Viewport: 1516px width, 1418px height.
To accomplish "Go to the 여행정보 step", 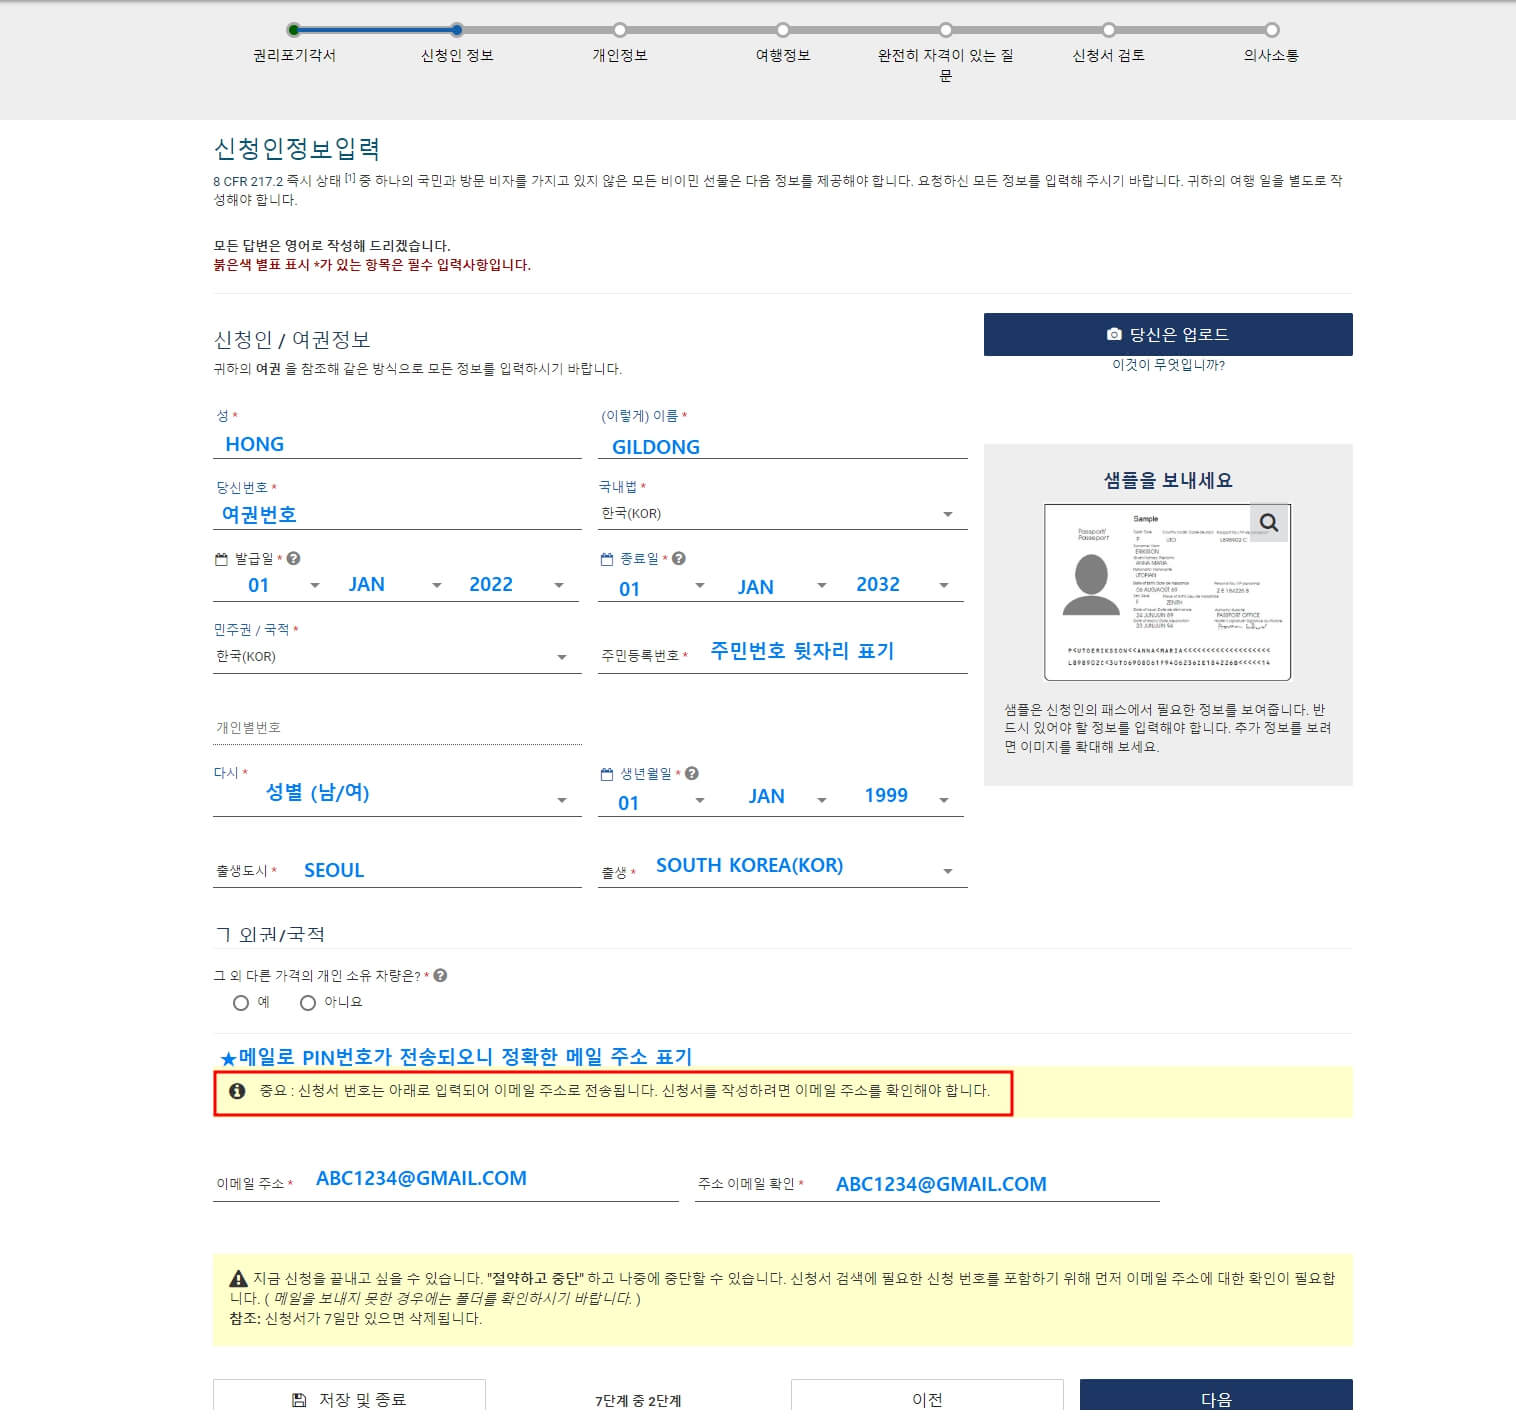I will coord(782,29).
